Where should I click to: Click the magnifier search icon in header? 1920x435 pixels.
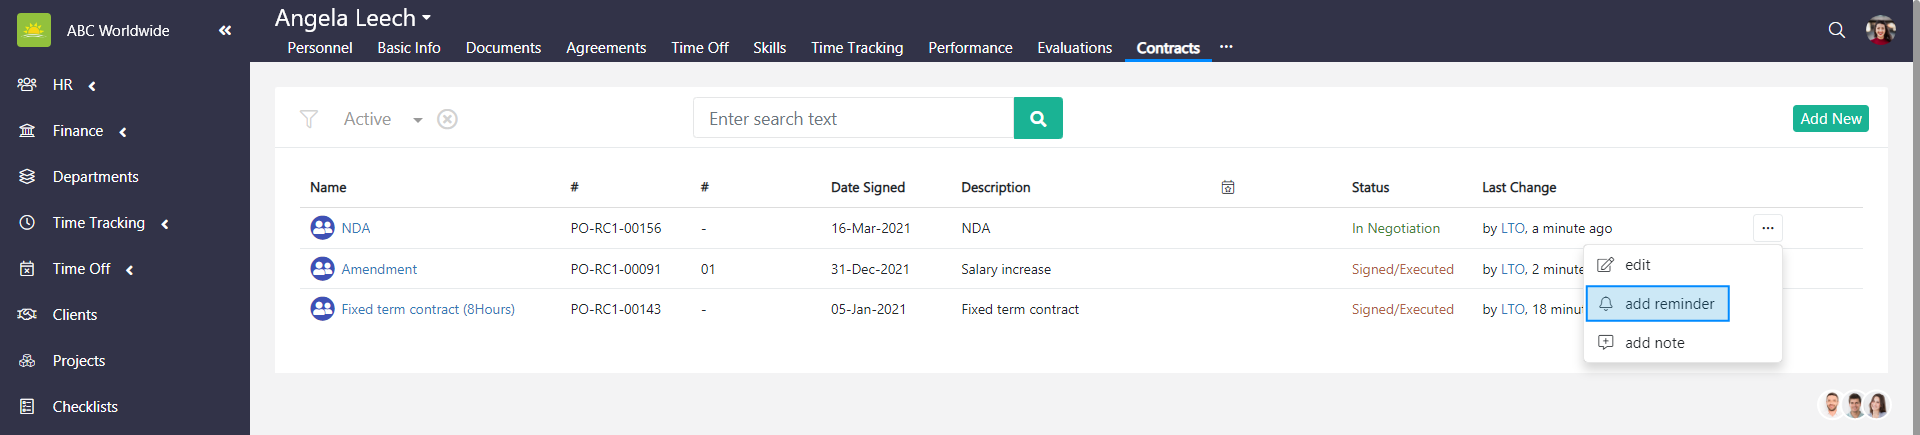(x=1836, y=30)
